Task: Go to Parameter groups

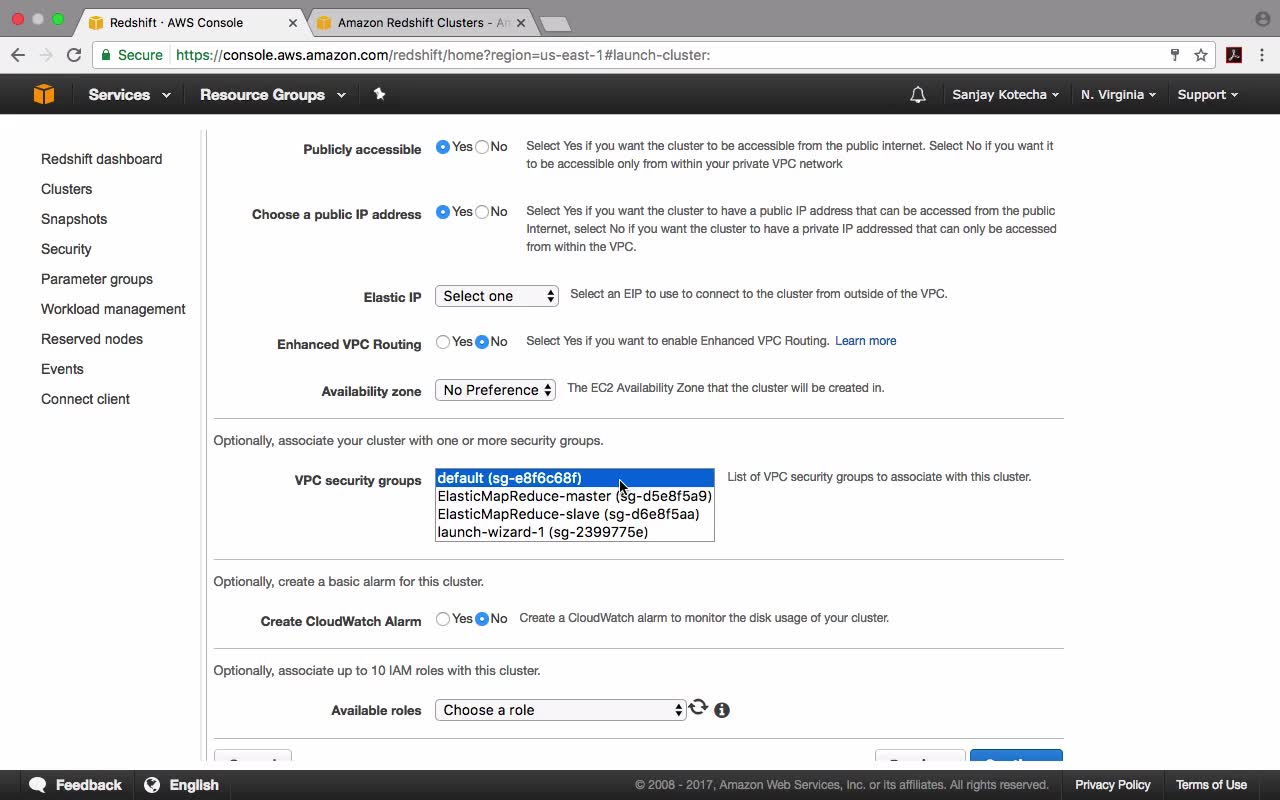Action: click(x=97, y=279)
